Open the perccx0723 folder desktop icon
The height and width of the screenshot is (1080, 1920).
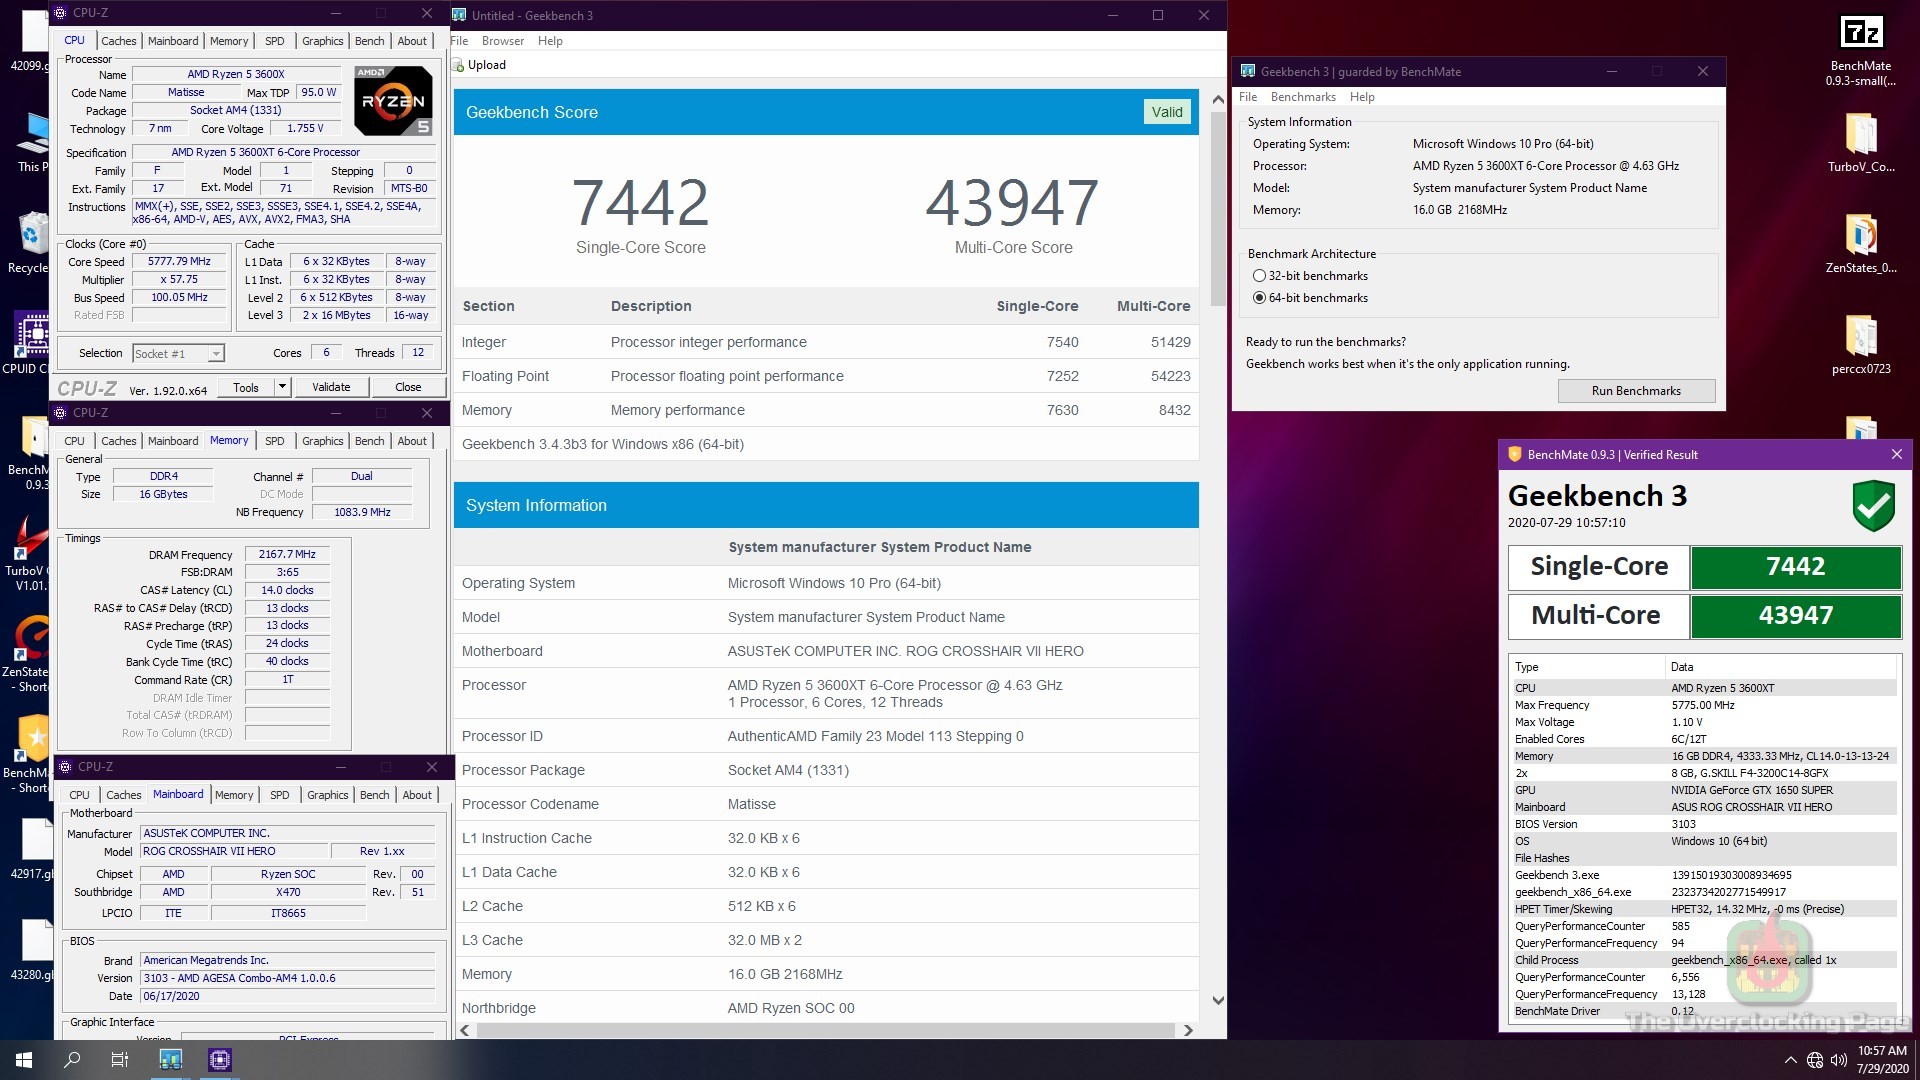coord(1860,337)
